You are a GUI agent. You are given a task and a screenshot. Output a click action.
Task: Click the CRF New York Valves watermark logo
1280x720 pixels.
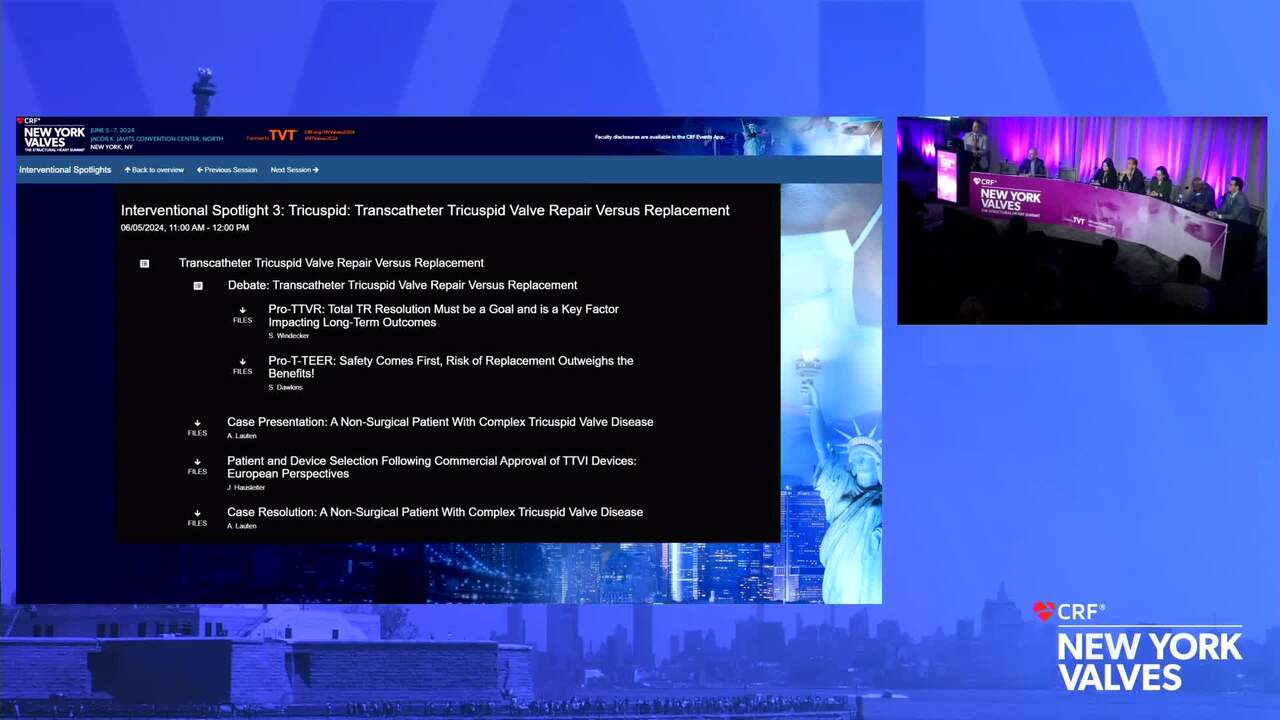click(x=1138, y=646)
